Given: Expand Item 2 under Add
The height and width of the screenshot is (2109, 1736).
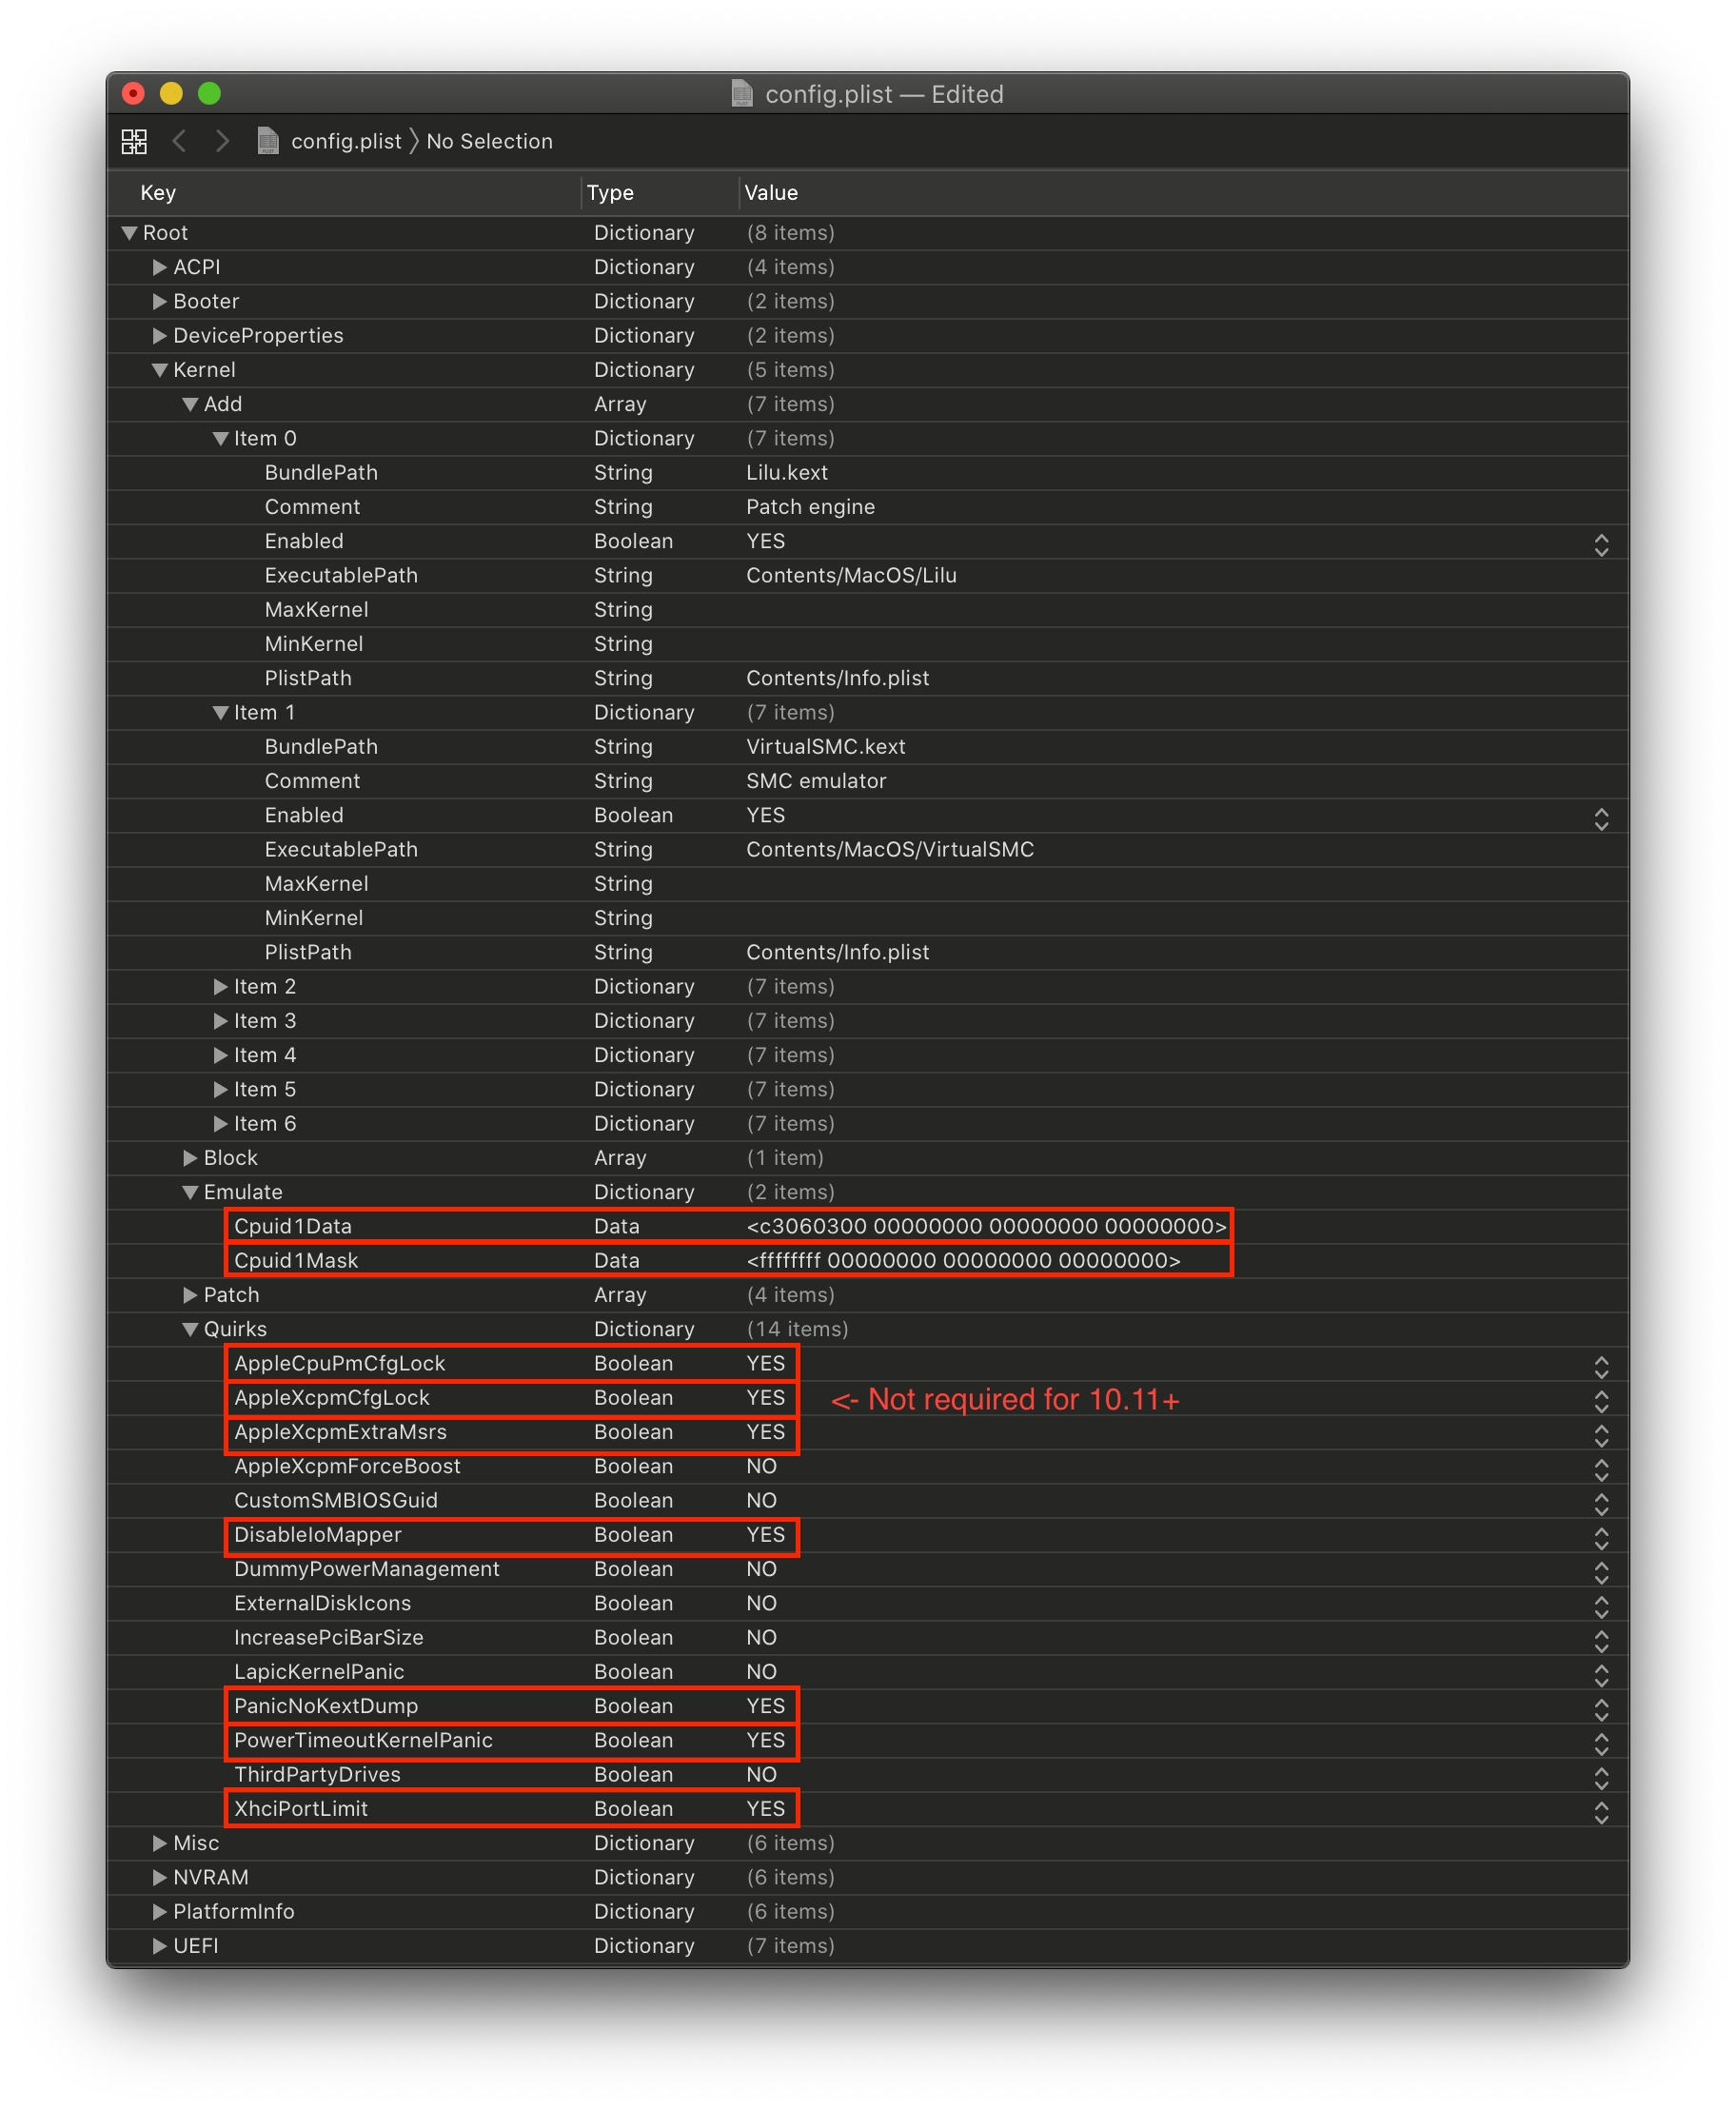Looking at the screenshot, I should (220, 987).
